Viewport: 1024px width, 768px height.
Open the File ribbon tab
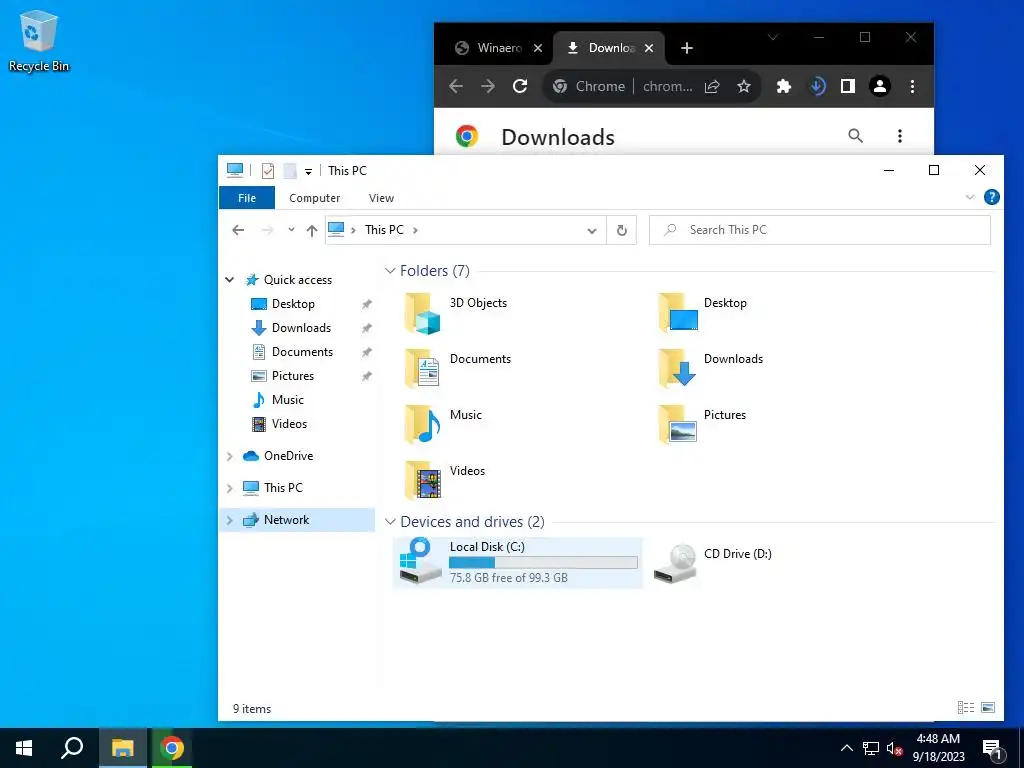[247, 198]
